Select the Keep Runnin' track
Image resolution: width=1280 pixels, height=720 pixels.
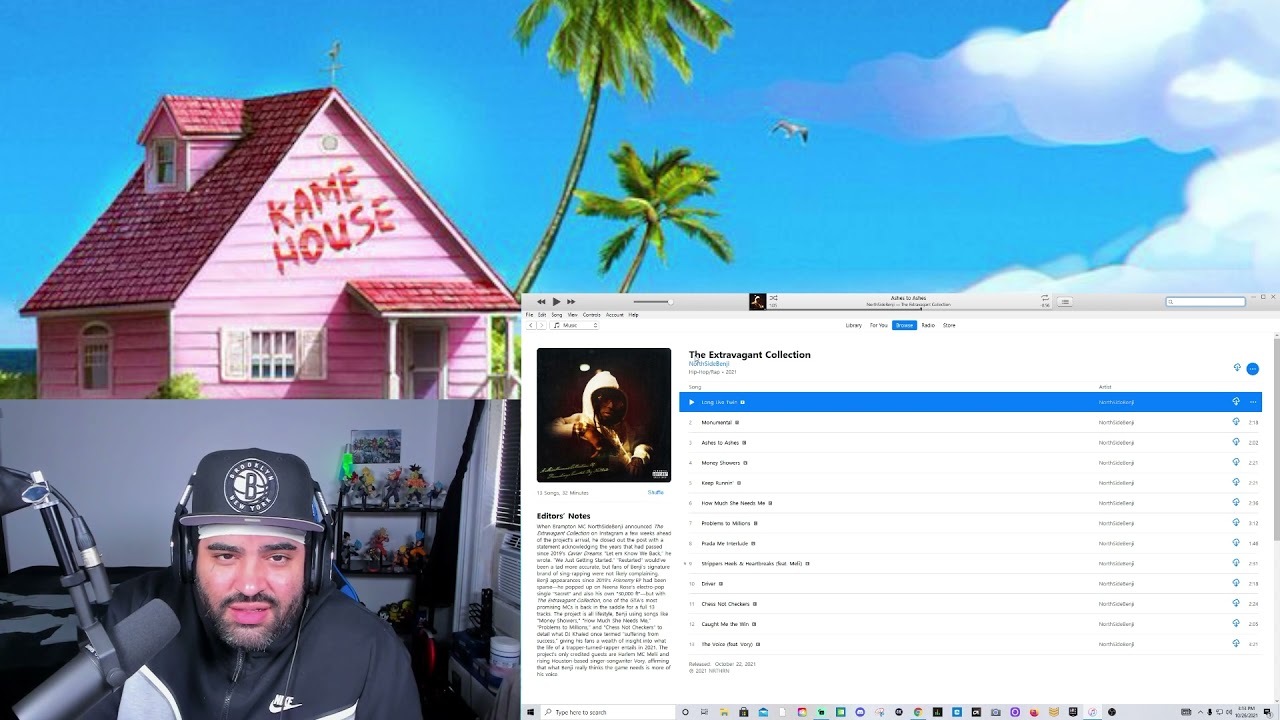[970, 483]
